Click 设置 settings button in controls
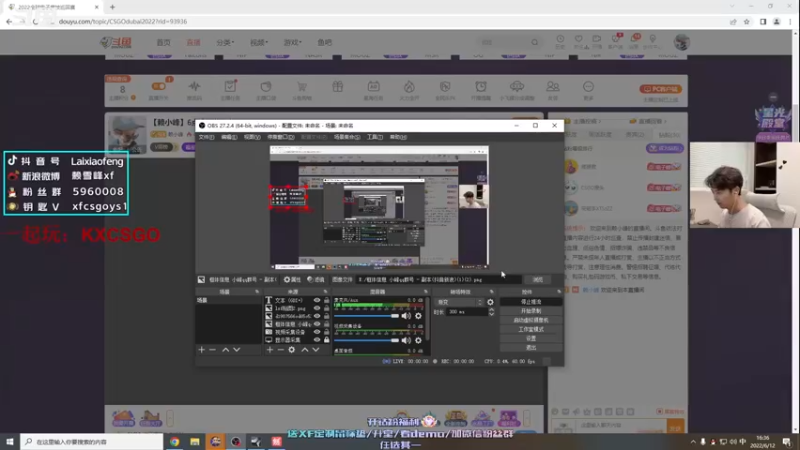 pos(531,339)
